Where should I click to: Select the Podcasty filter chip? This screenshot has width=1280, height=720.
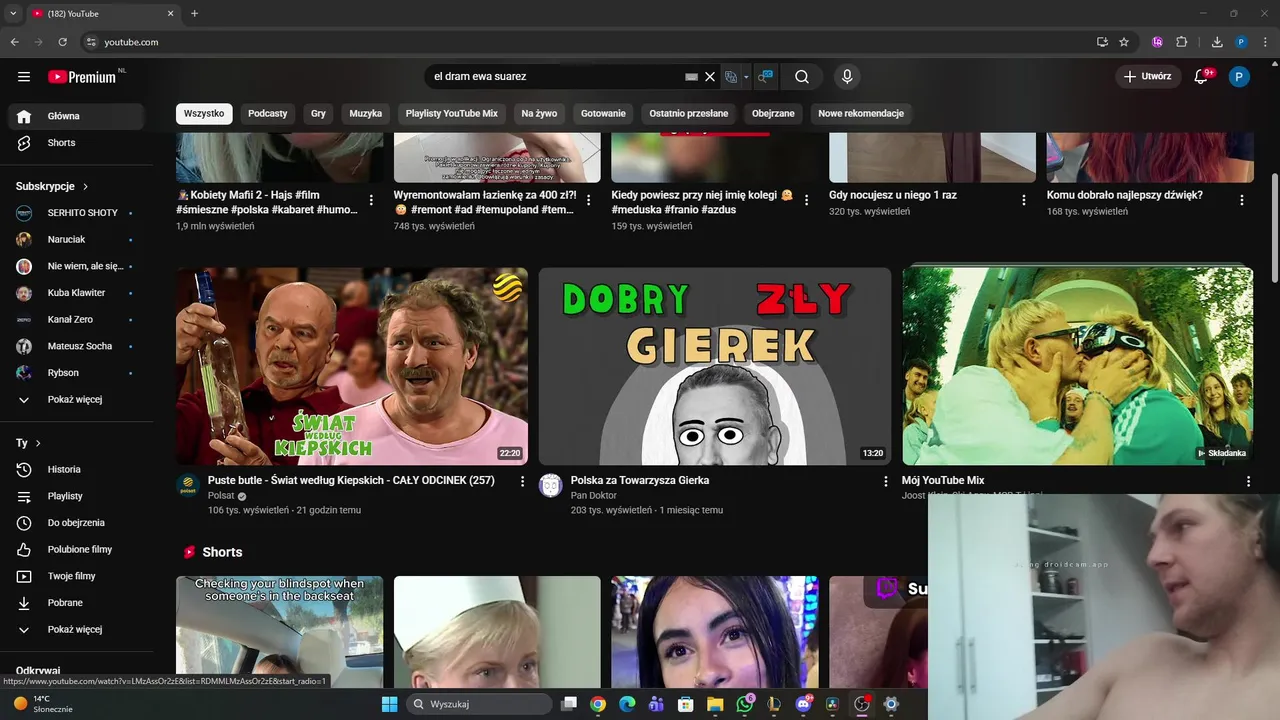tap(268, 113)
